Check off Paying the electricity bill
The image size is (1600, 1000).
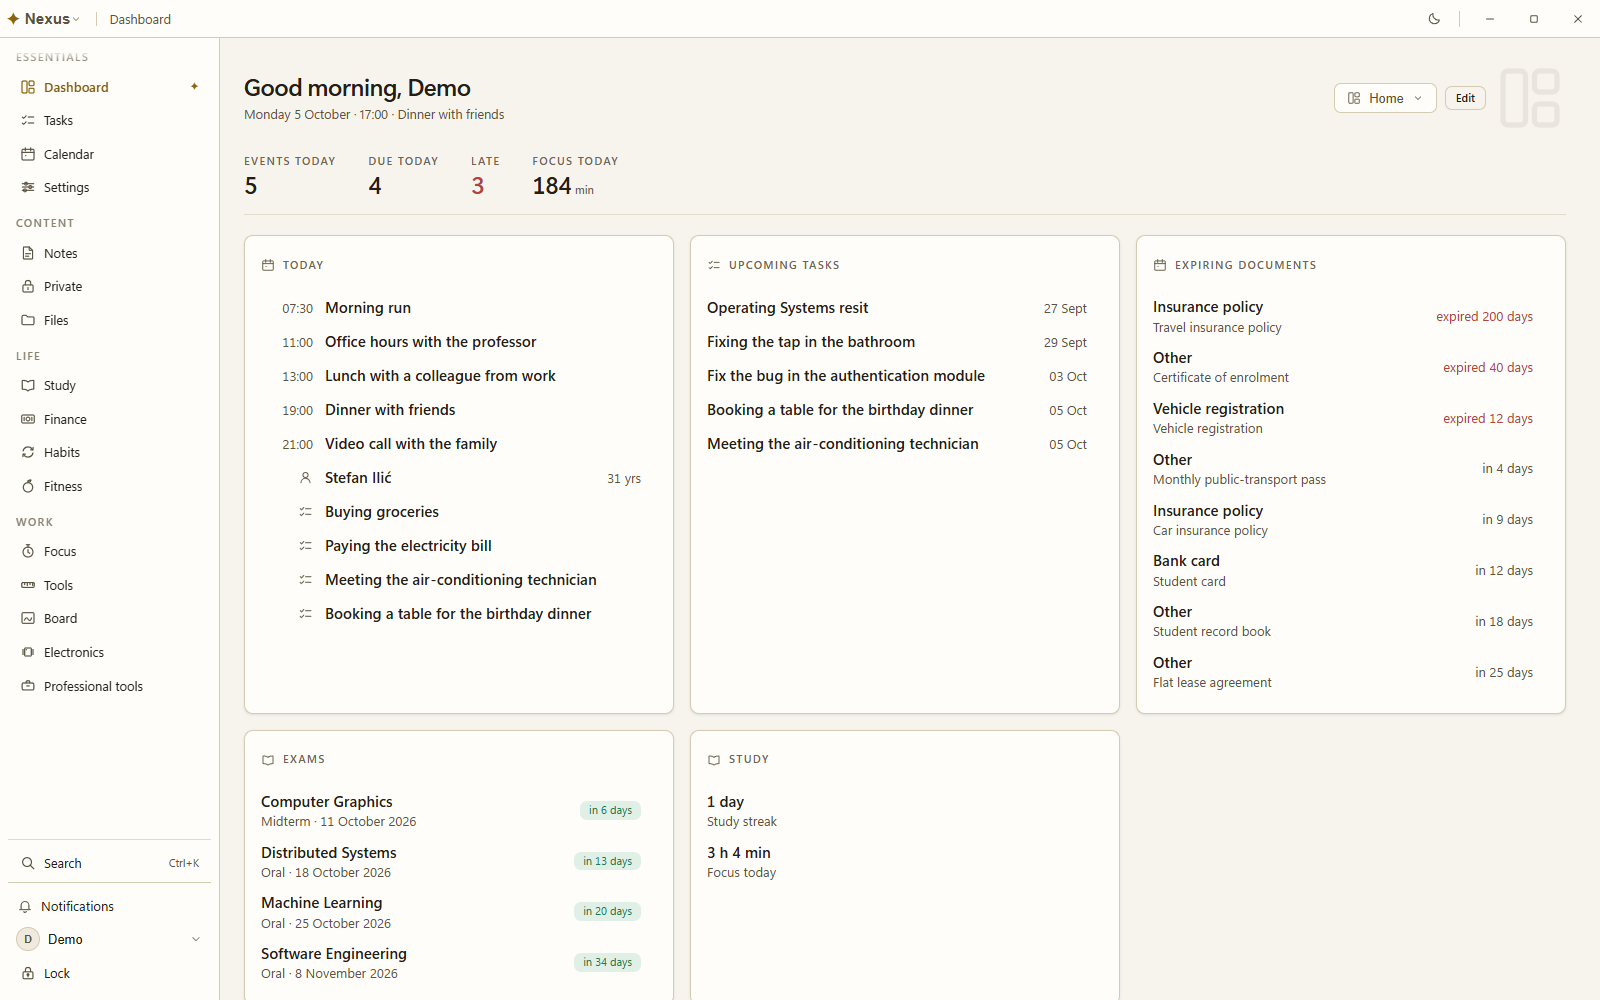tap(306, 546)
